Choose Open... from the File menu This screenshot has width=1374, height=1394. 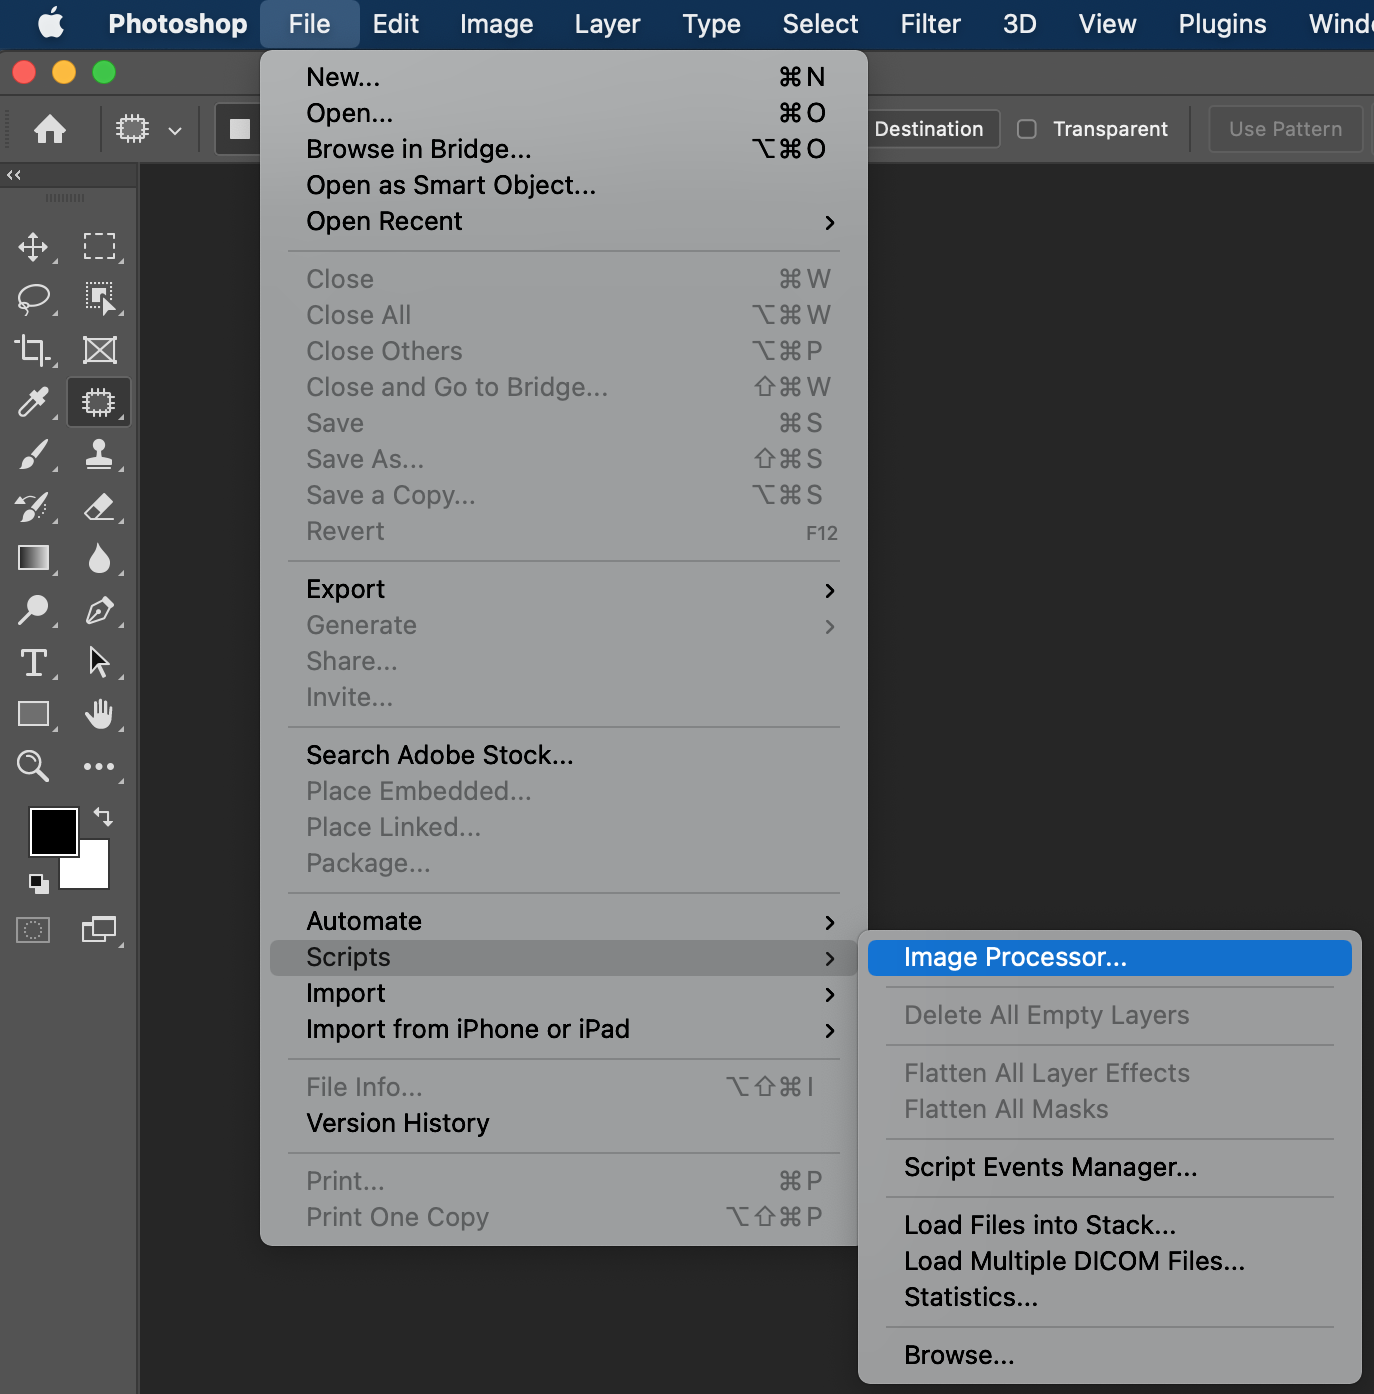564,113
